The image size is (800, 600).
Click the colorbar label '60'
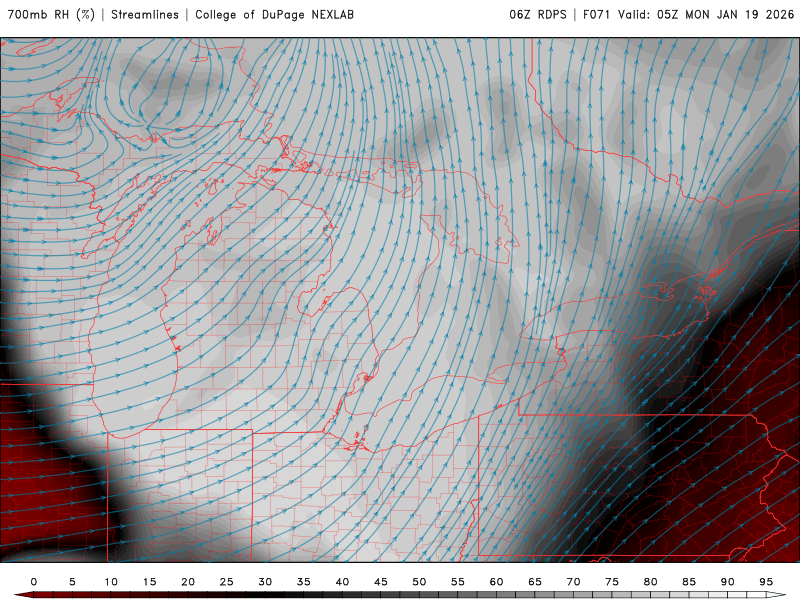(496, 582)
